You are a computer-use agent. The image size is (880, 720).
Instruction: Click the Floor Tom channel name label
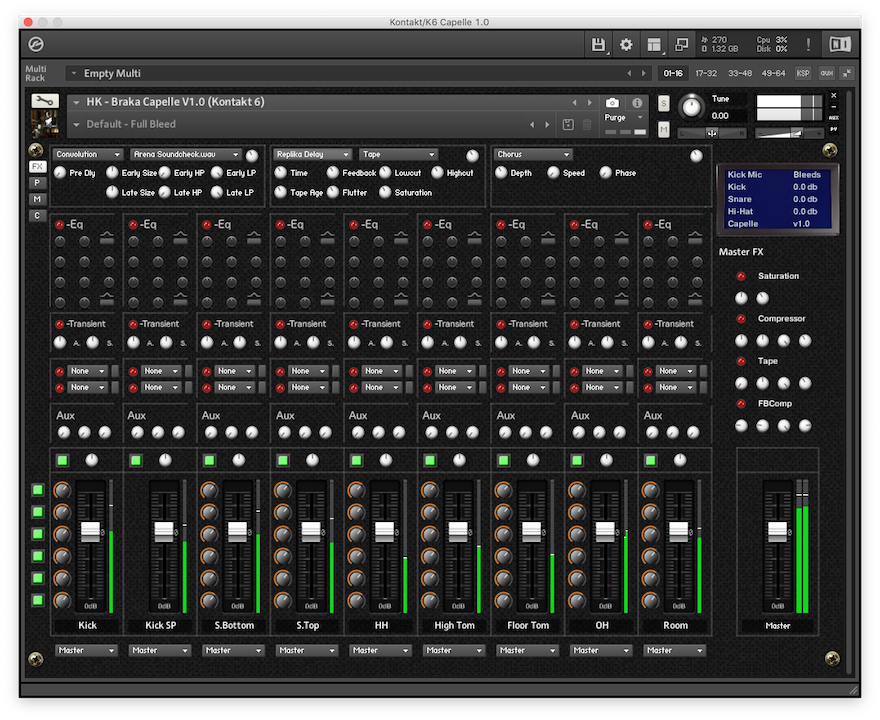528,625
